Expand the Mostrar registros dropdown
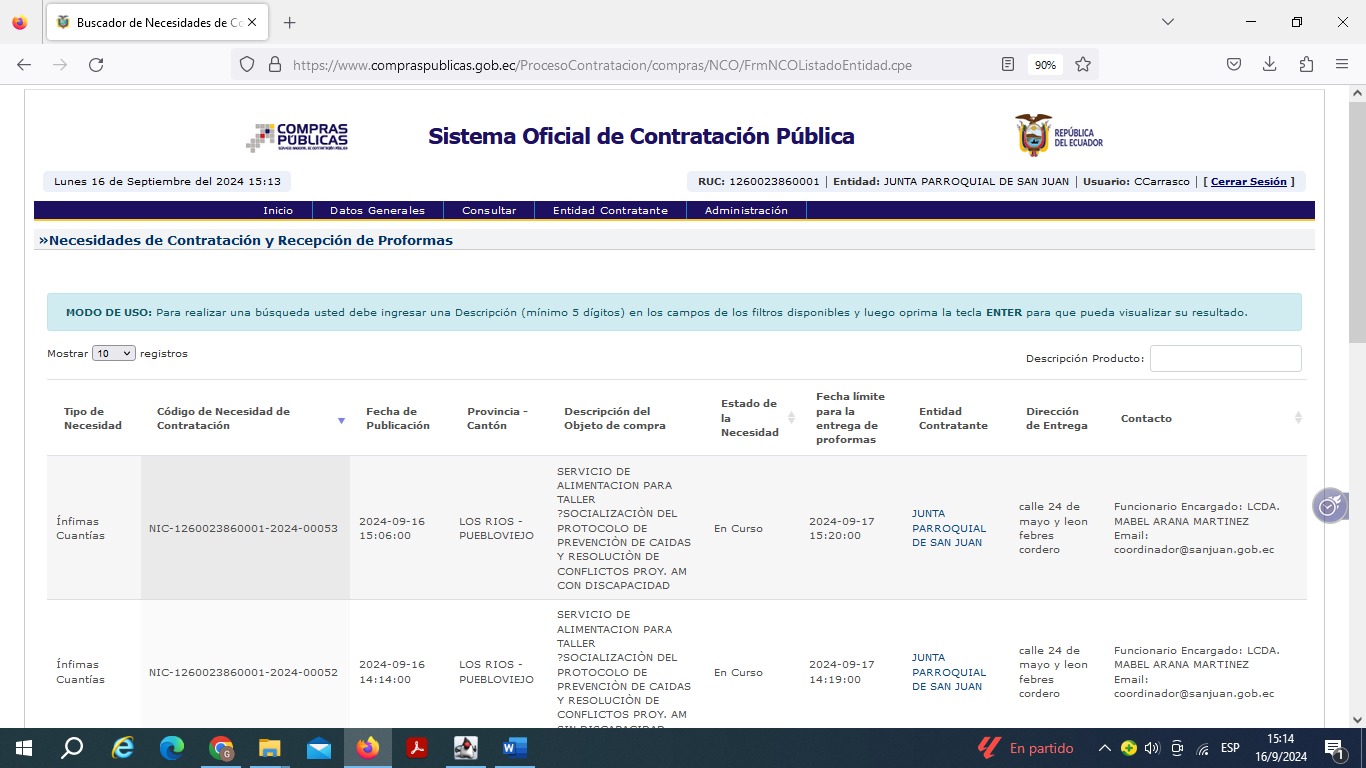 tap(113, 354)
